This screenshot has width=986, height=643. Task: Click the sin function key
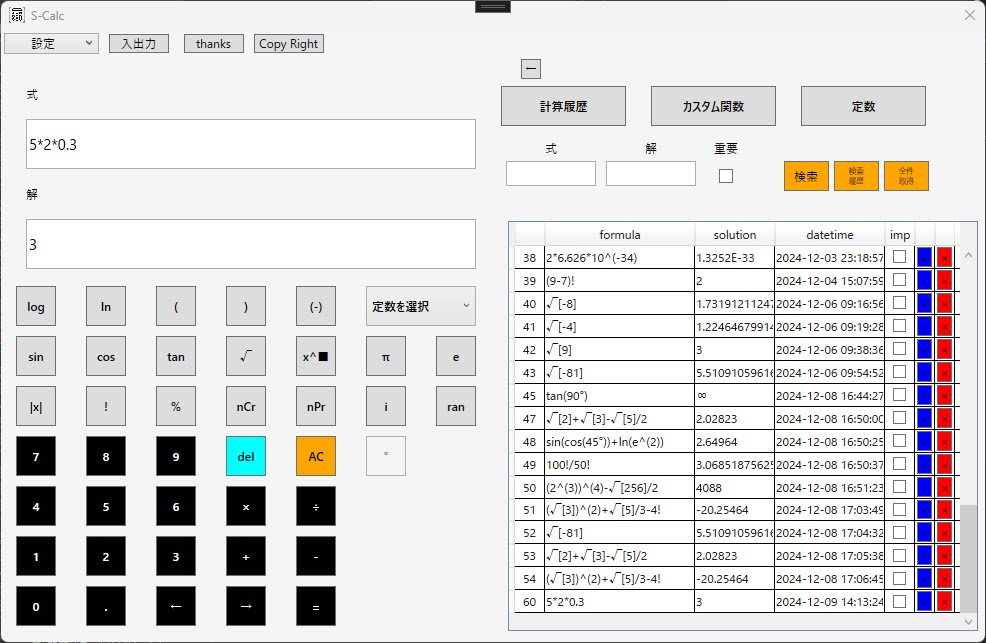coord(36,356)
